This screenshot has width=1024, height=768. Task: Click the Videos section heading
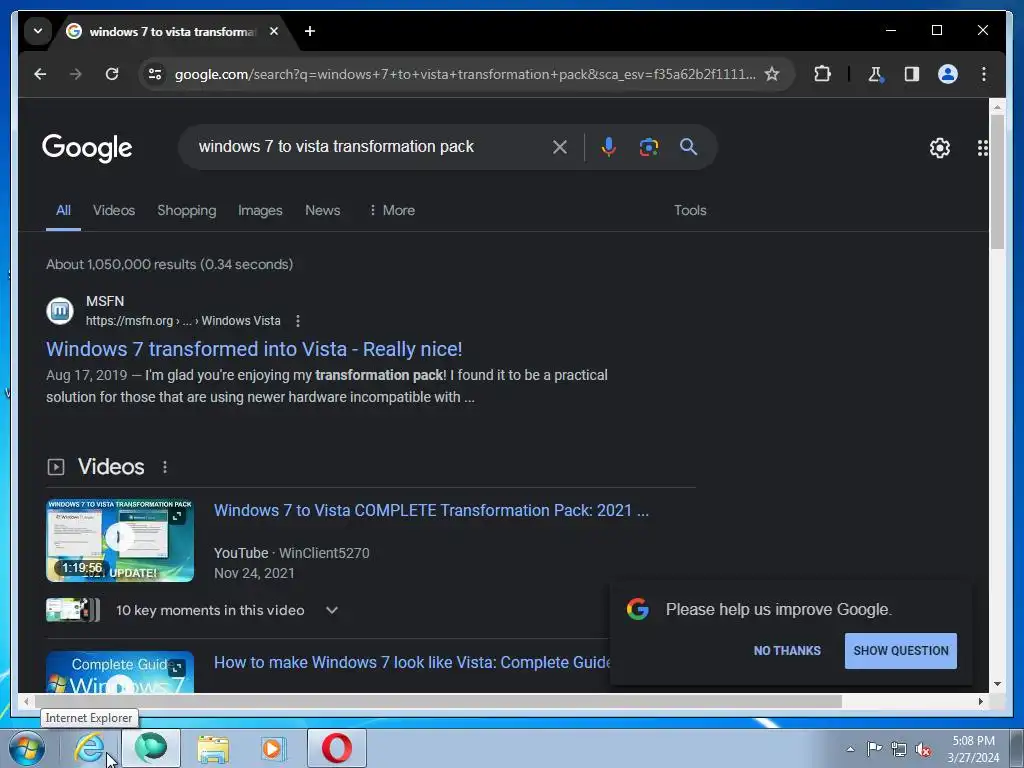111,467
